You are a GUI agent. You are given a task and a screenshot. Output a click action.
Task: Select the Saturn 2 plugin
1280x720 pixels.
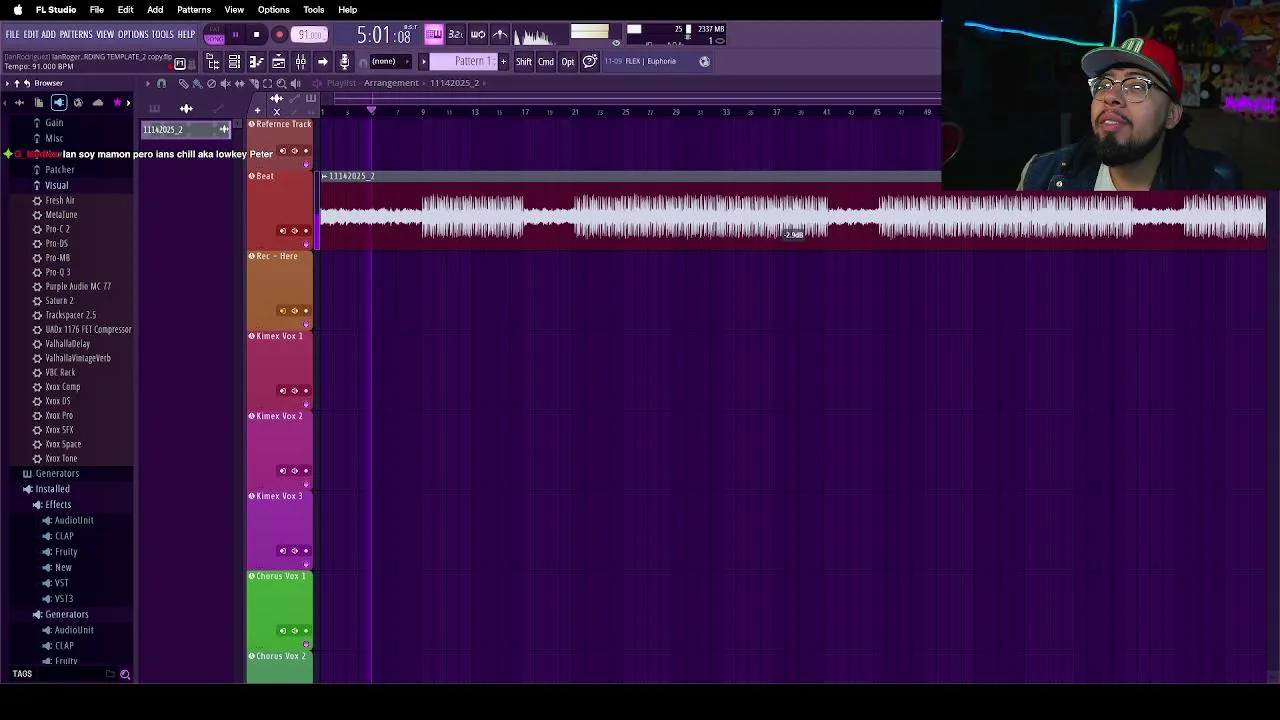[59, 300]
